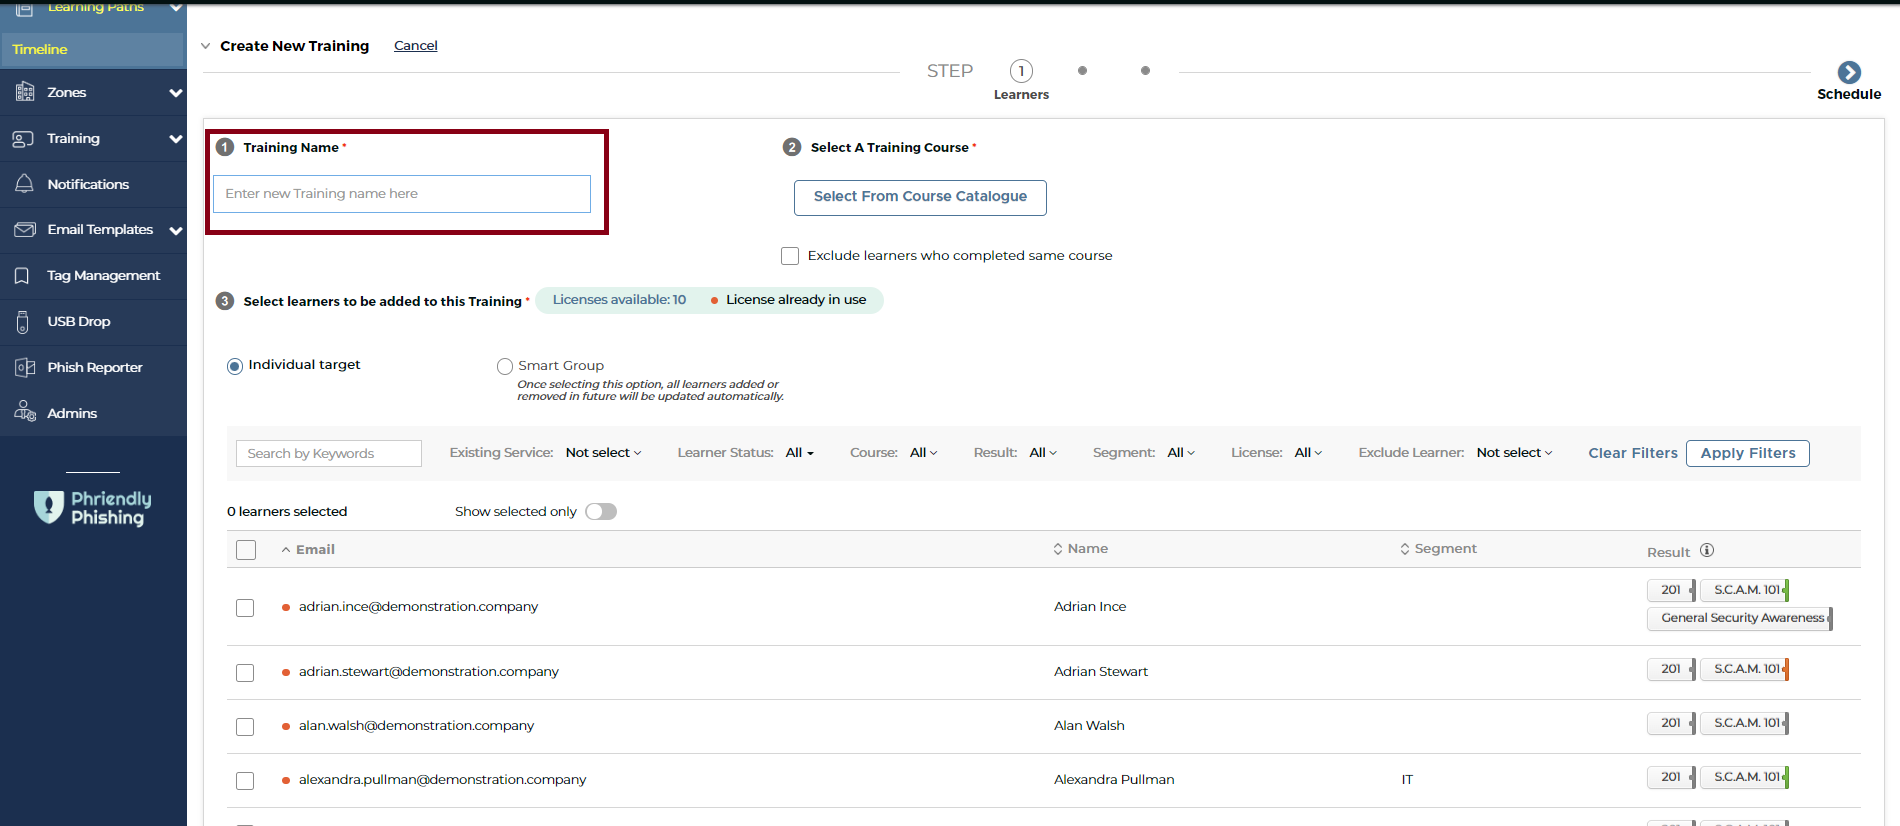This screenshot has height=826, width=1900.
Task: Check the adrian.stewart learner checkbox
Action: pyautogui.click(x=245, y=673)
